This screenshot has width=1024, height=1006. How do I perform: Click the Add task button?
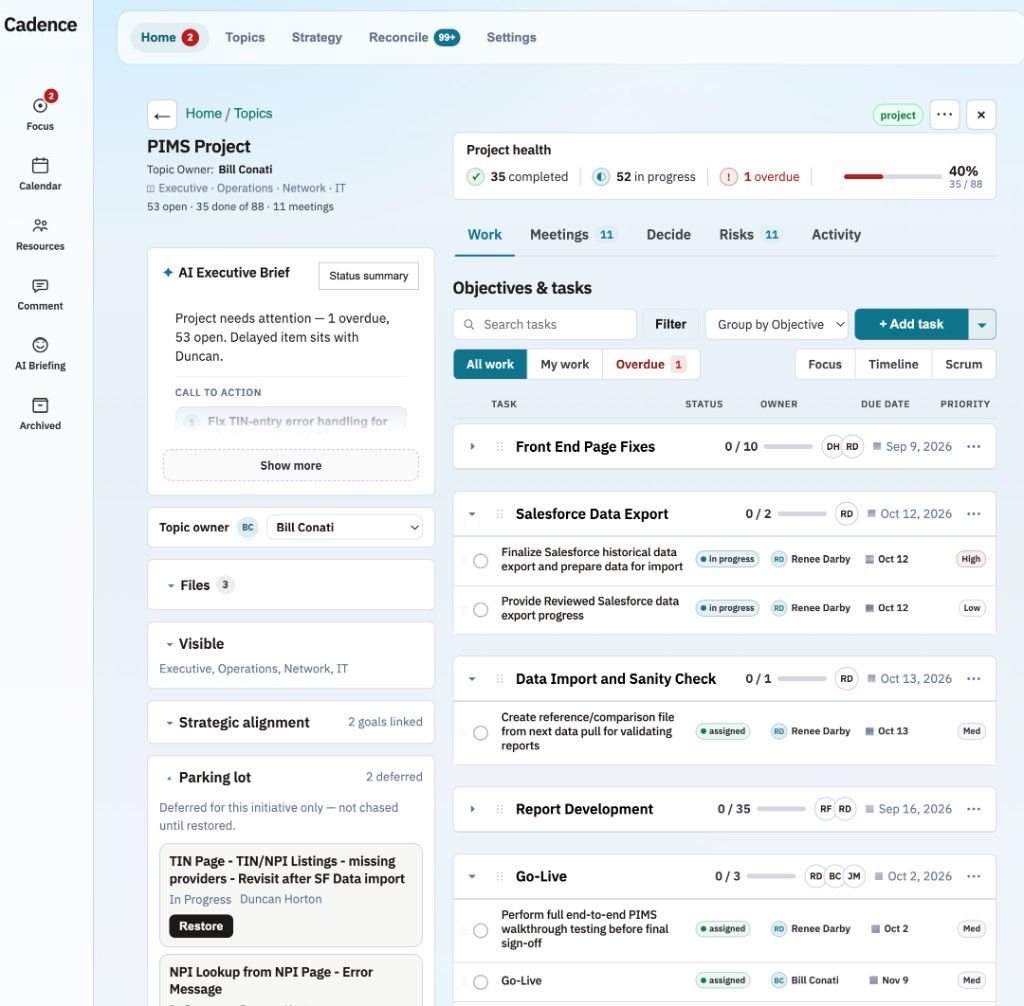(x=911, y=325)
